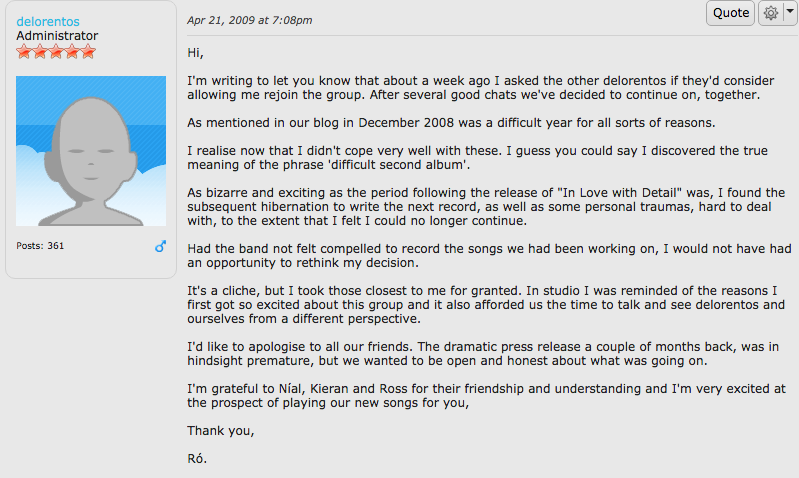Open the post options gear icon
799x478 pixels.
point(770,13)
